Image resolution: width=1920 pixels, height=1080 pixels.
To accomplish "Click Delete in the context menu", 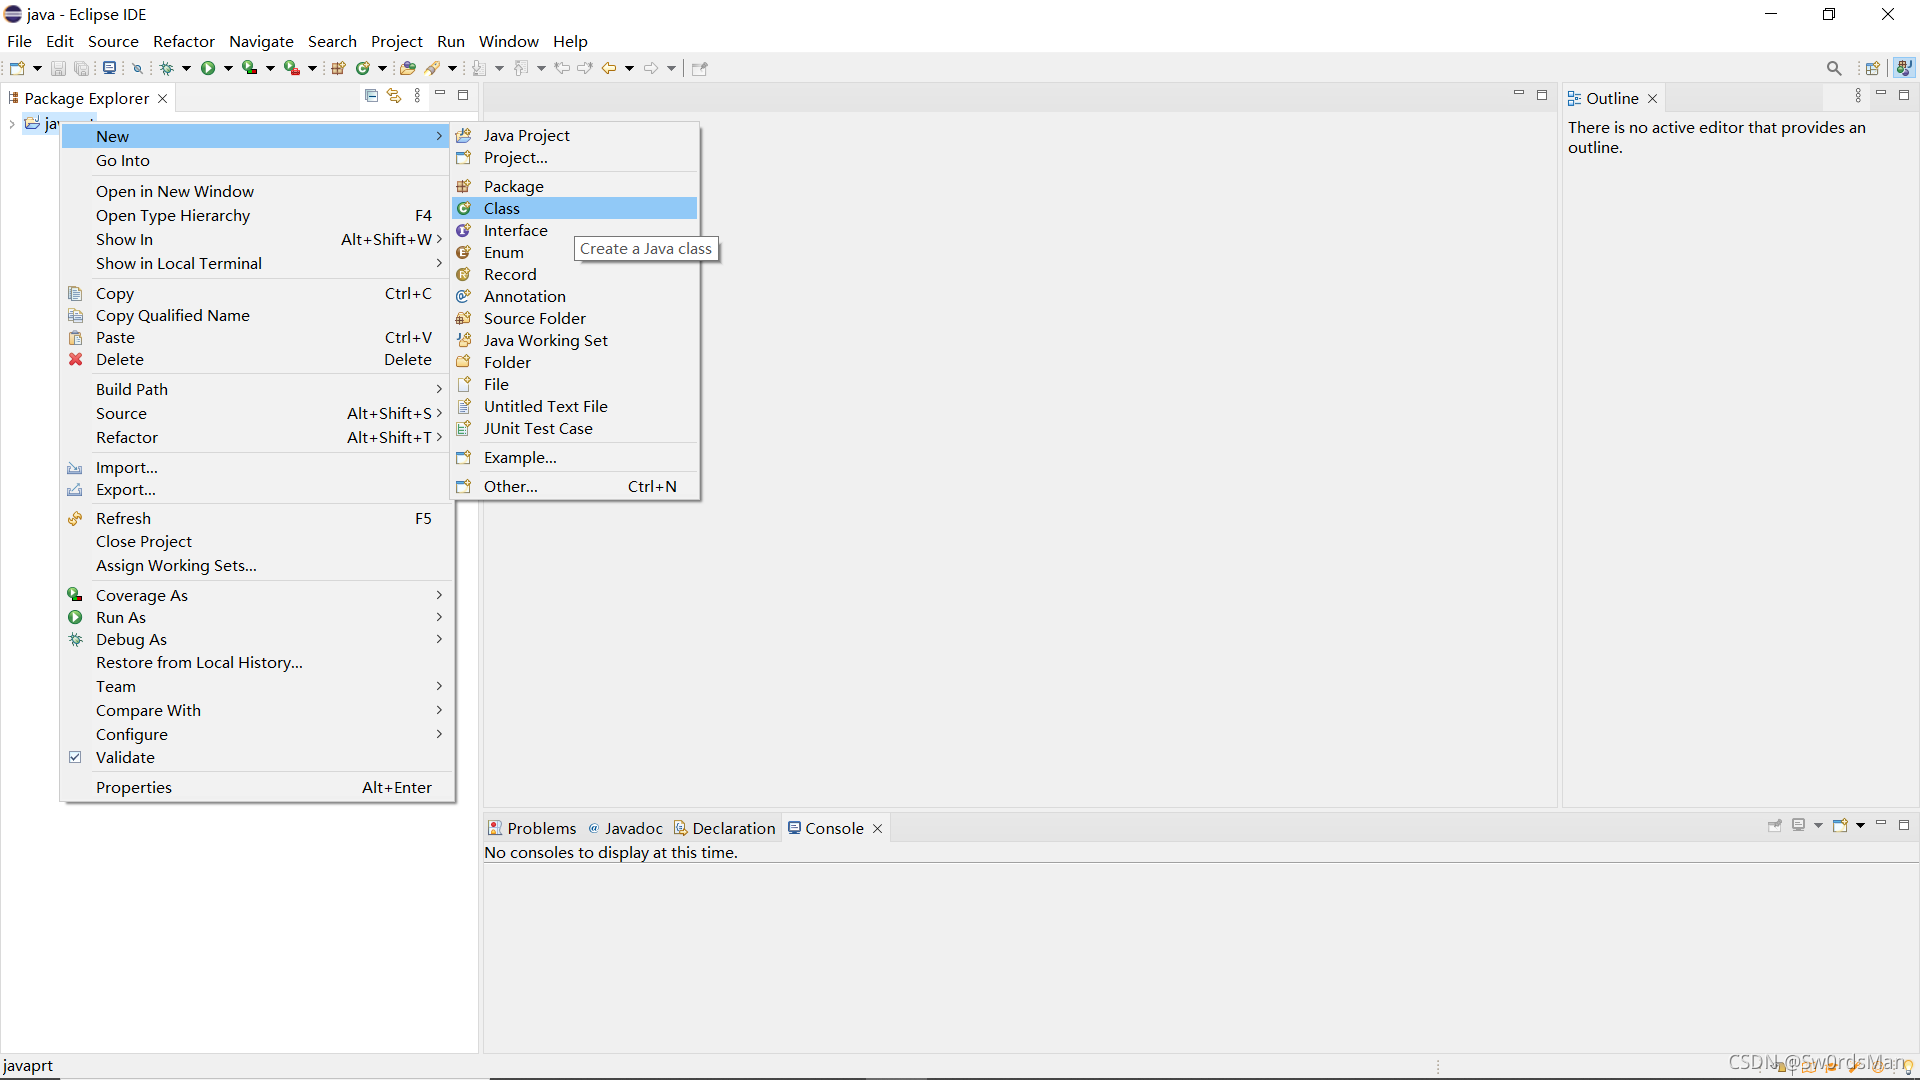I will coord(256,359).
